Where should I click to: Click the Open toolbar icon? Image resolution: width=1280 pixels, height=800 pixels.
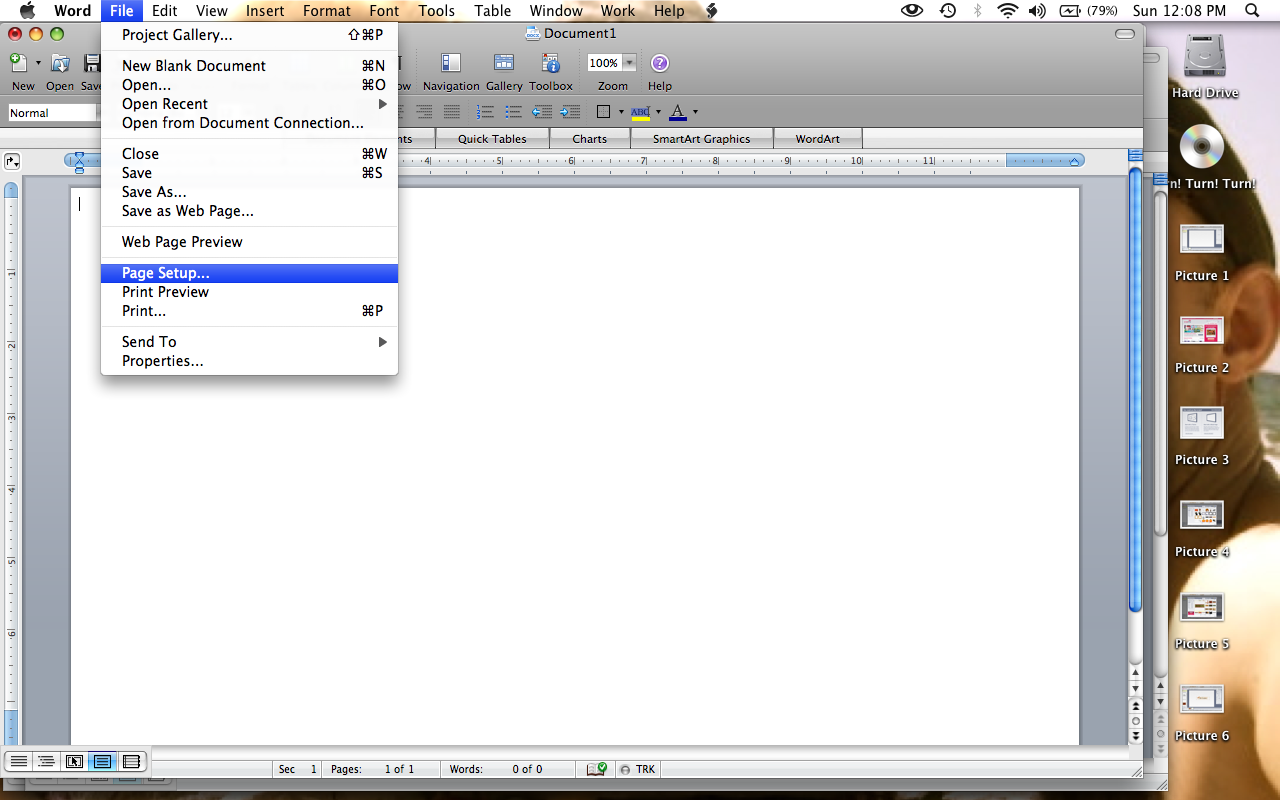(60, 63)
